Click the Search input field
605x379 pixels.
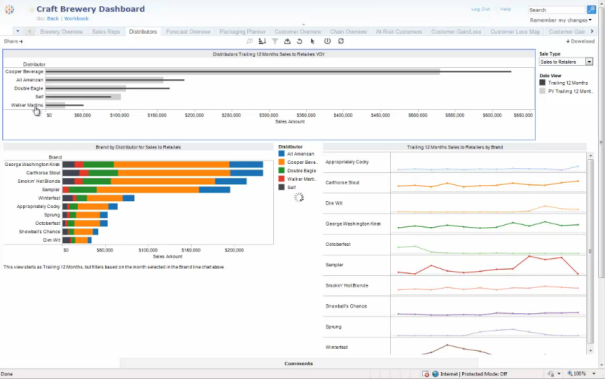[x=556, y=10]
